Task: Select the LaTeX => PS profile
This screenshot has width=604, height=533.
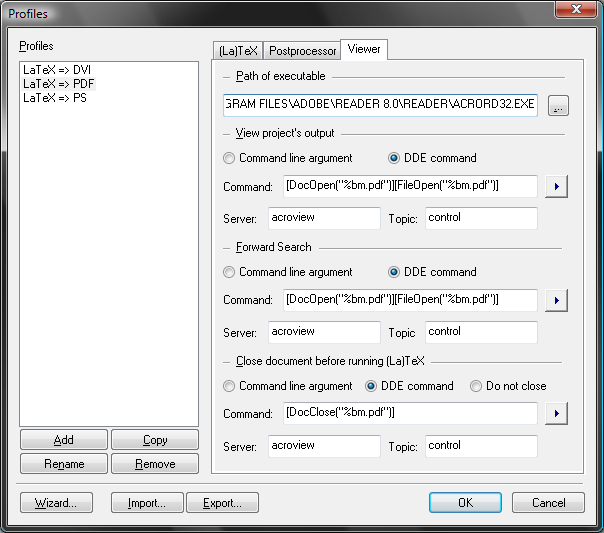Action: tap(55, 98)
